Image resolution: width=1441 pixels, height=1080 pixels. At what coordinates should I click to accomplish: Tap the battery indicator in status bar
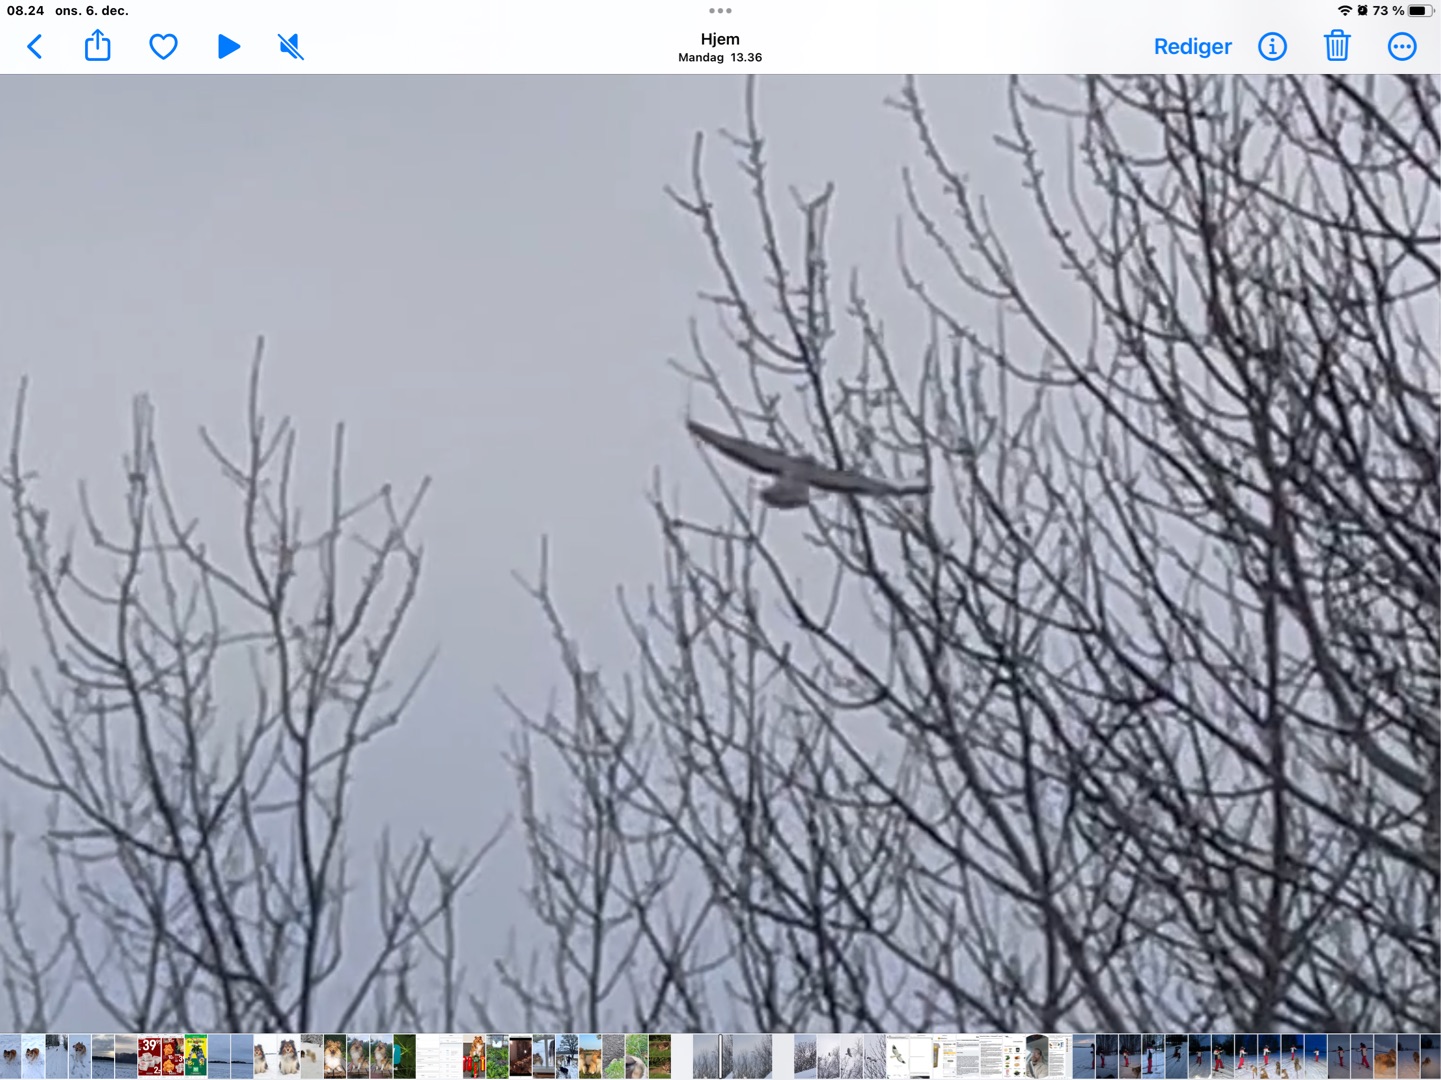click(1419, 11)
